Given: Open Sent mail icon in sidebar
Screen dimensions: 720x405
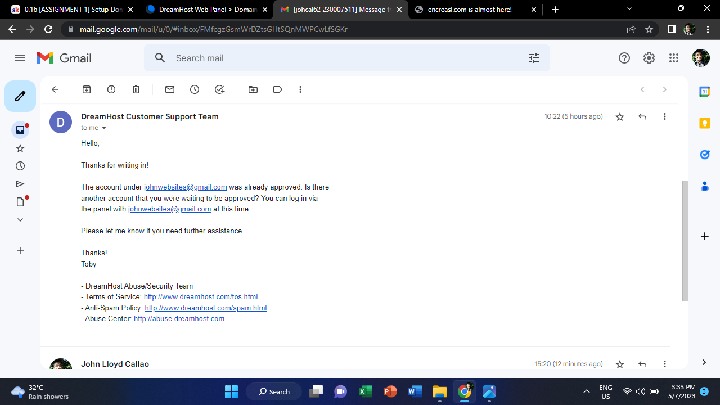Looking at the screenshot, I should tap(20, 184).
